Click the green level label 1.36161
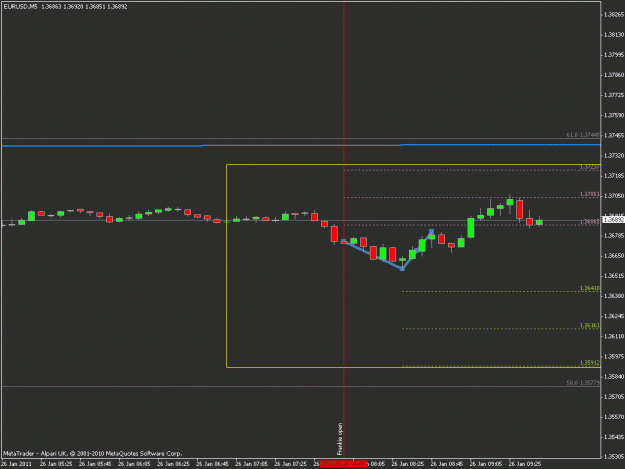Viewport: 625px width, 469px height. click(590, 326)
